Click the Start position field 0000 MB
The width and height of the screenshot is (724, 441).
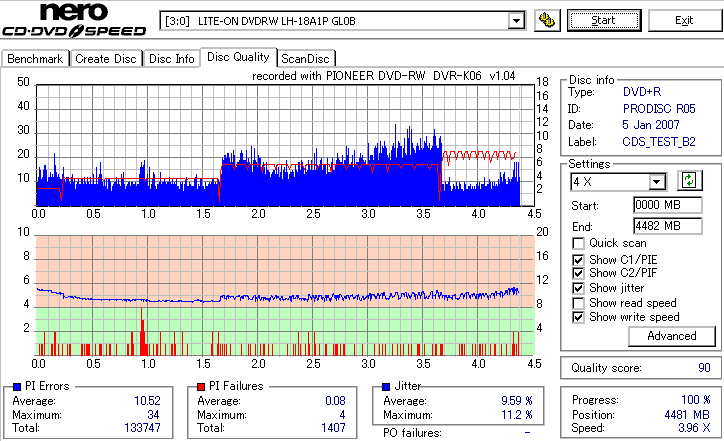click(668, 205)
